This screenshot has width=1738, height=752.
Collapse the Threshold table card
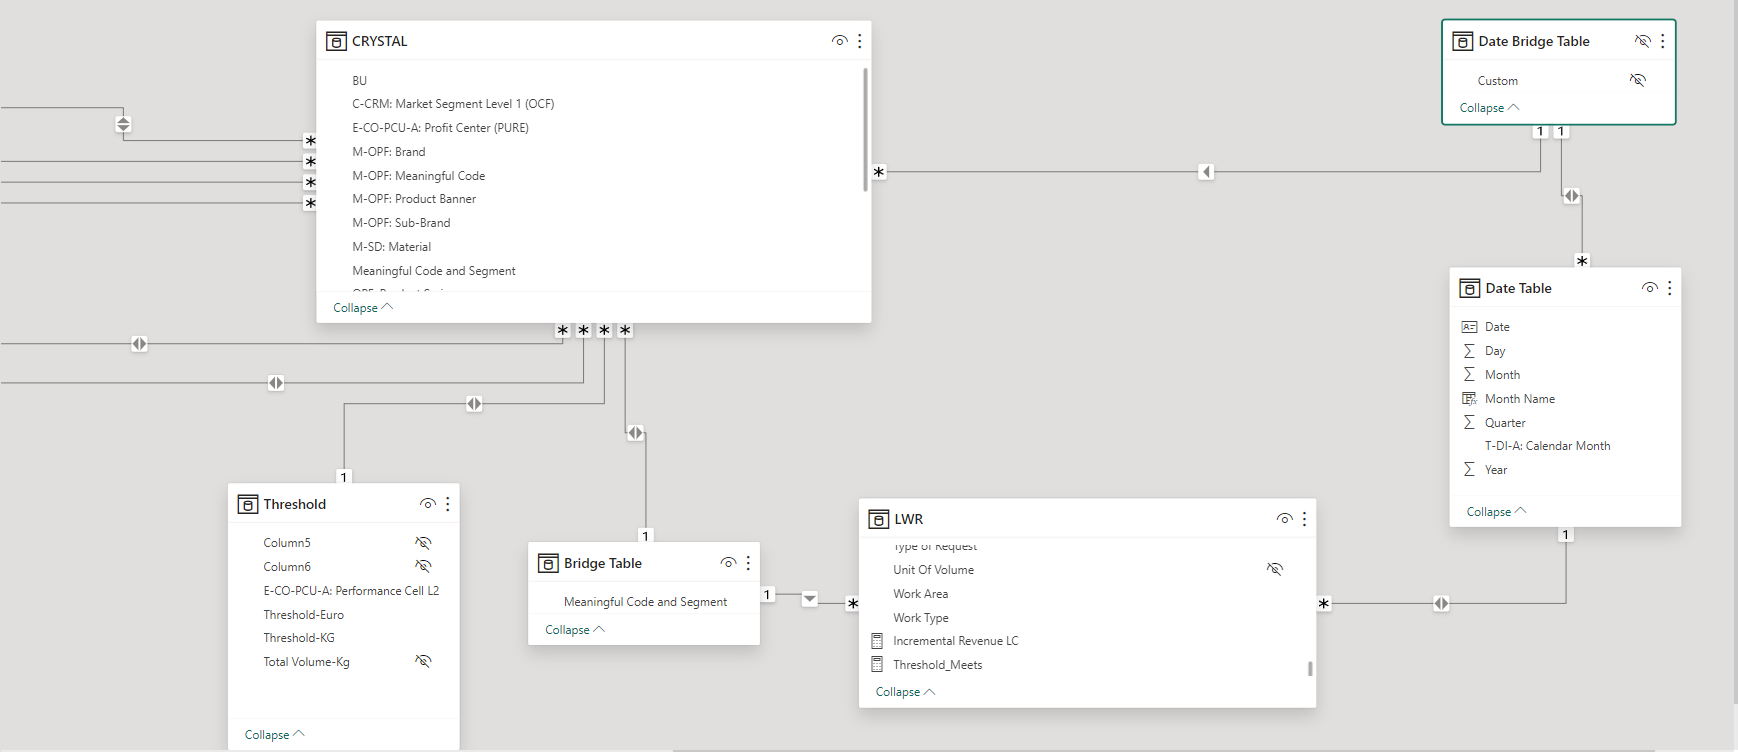point(275,735)
